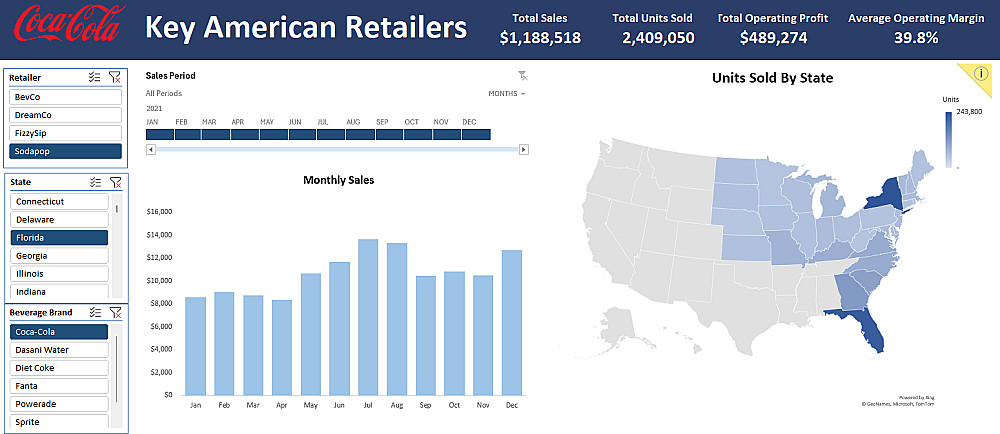Toggle the Florida state filter

(59, 238)
